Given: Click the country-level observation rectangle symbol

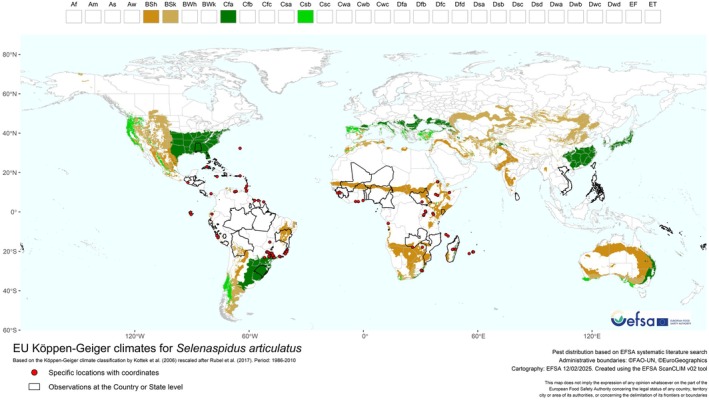Looking at the screenshot, I should 34,387.
